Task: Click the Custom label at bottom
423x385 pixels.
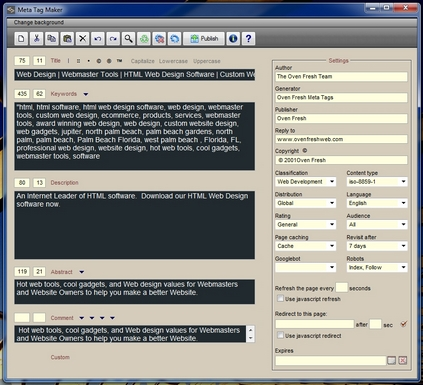Action: [60, 357]
